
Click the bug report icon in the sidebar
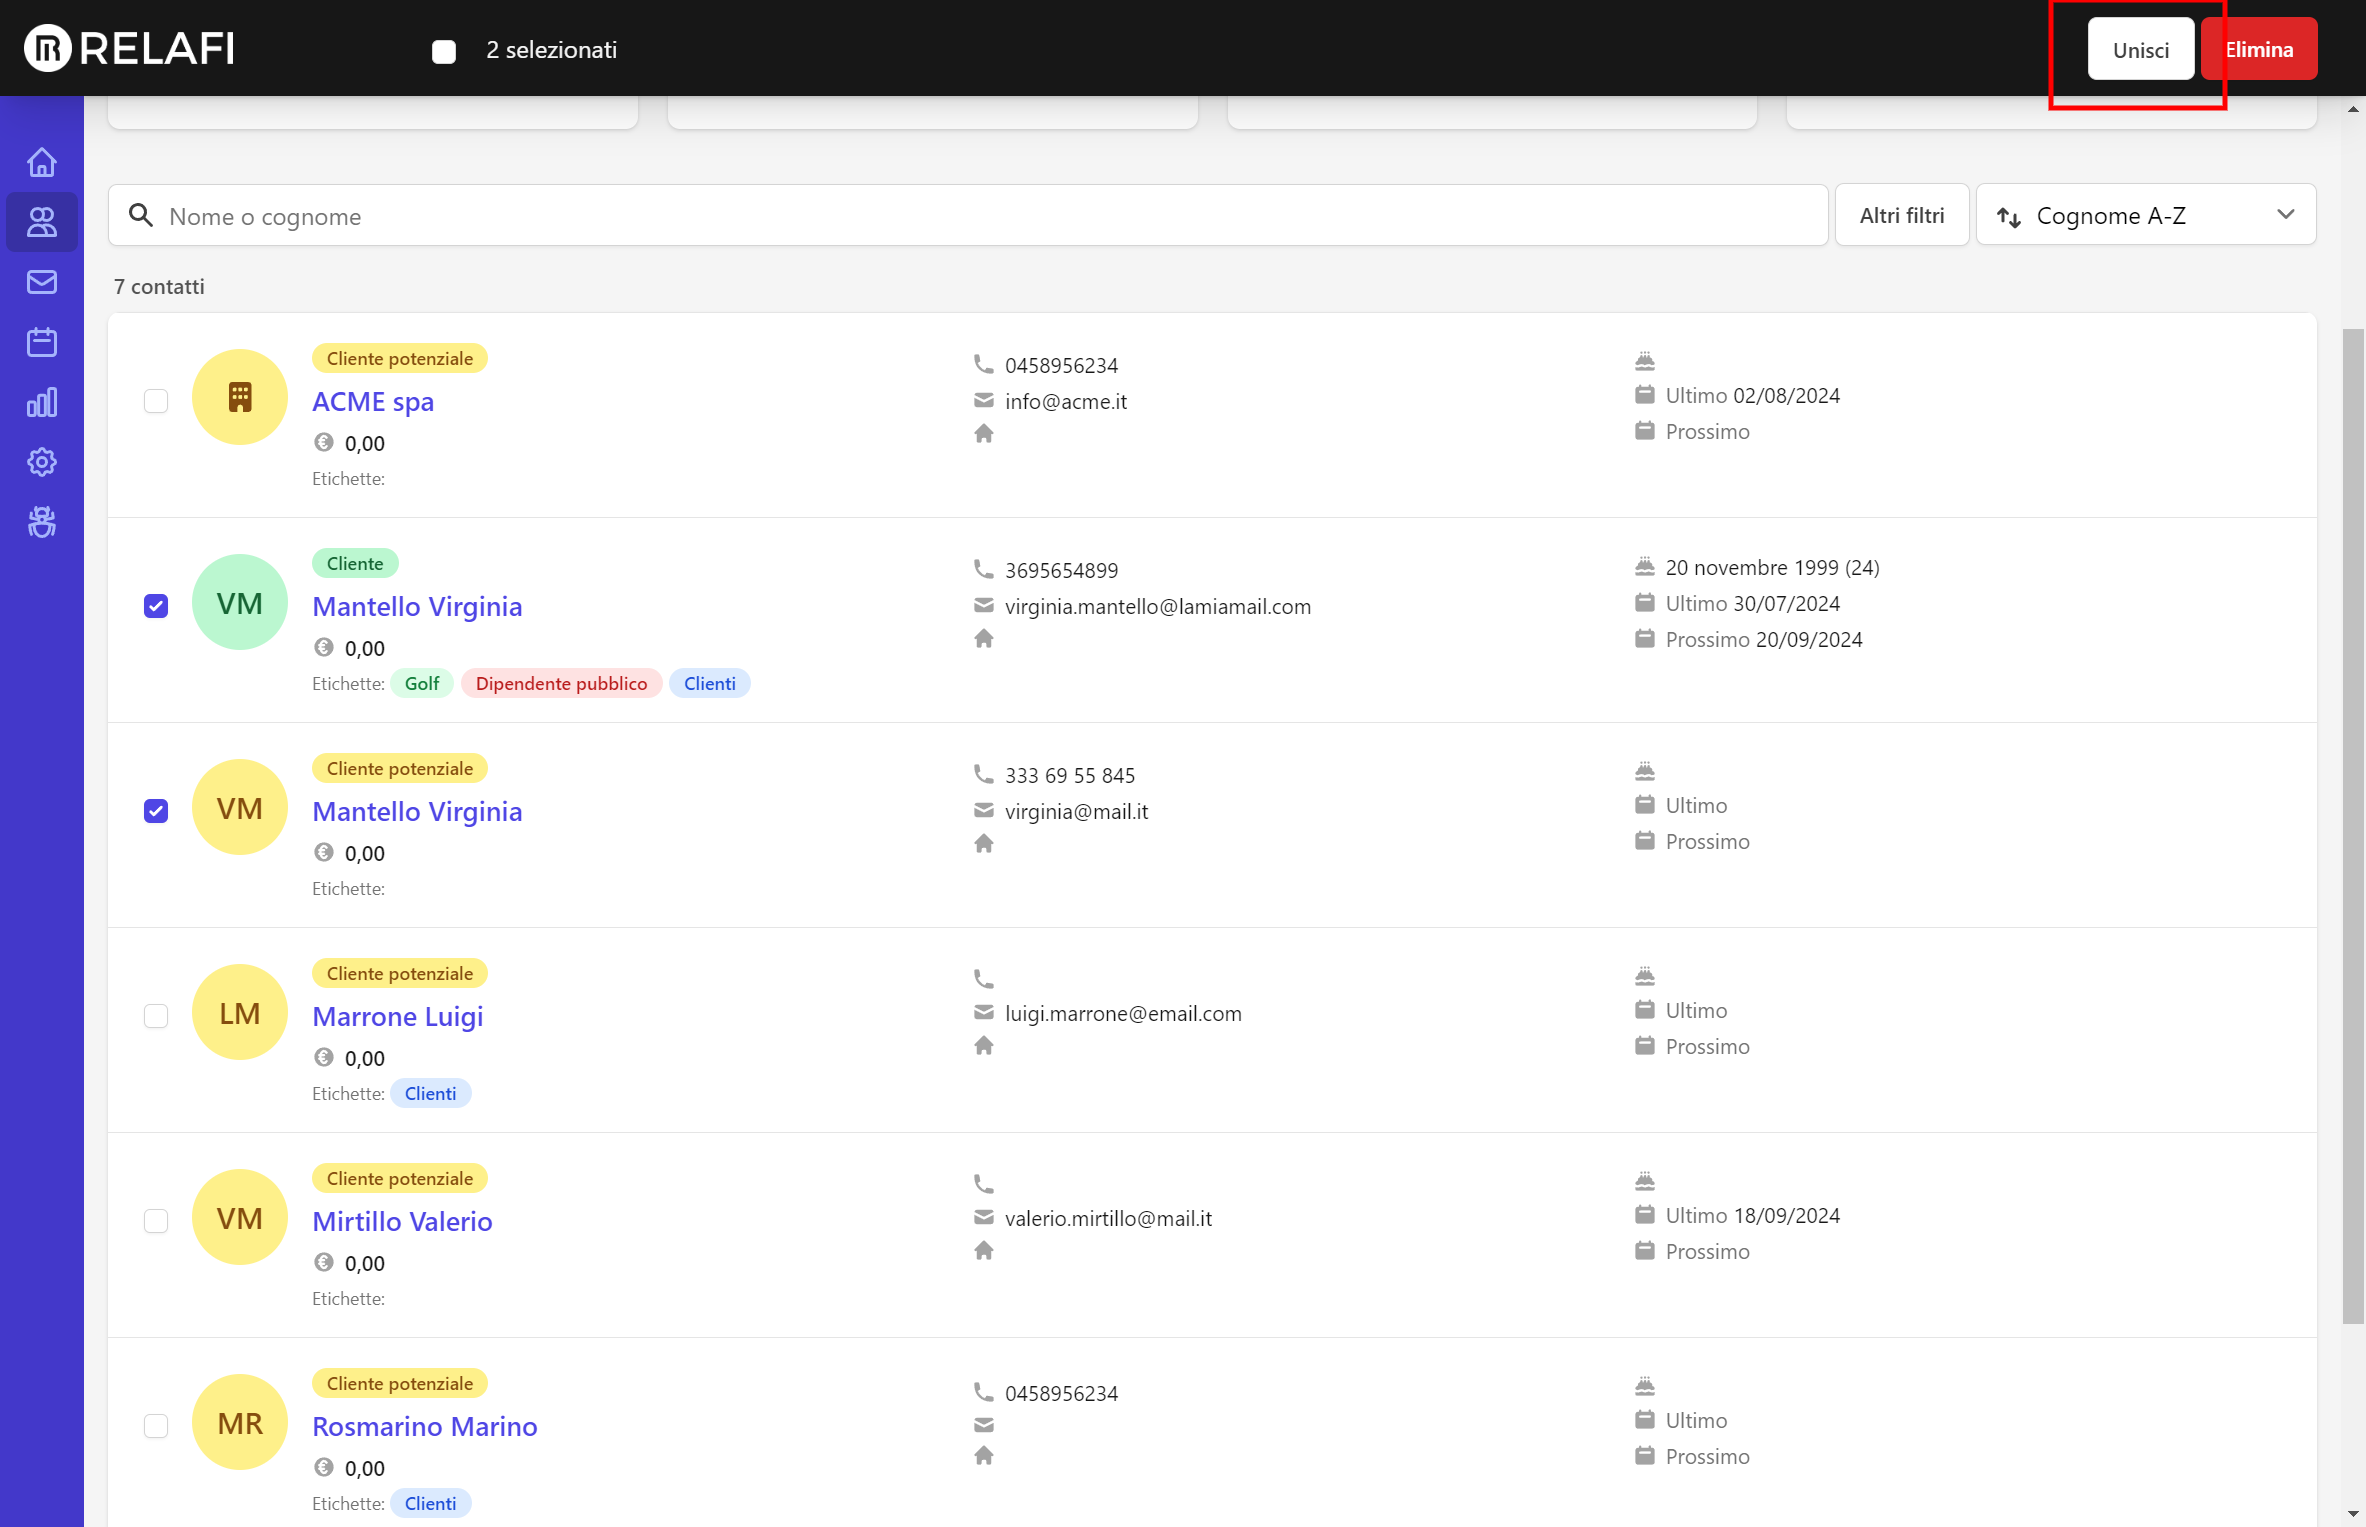pos(42,522)
